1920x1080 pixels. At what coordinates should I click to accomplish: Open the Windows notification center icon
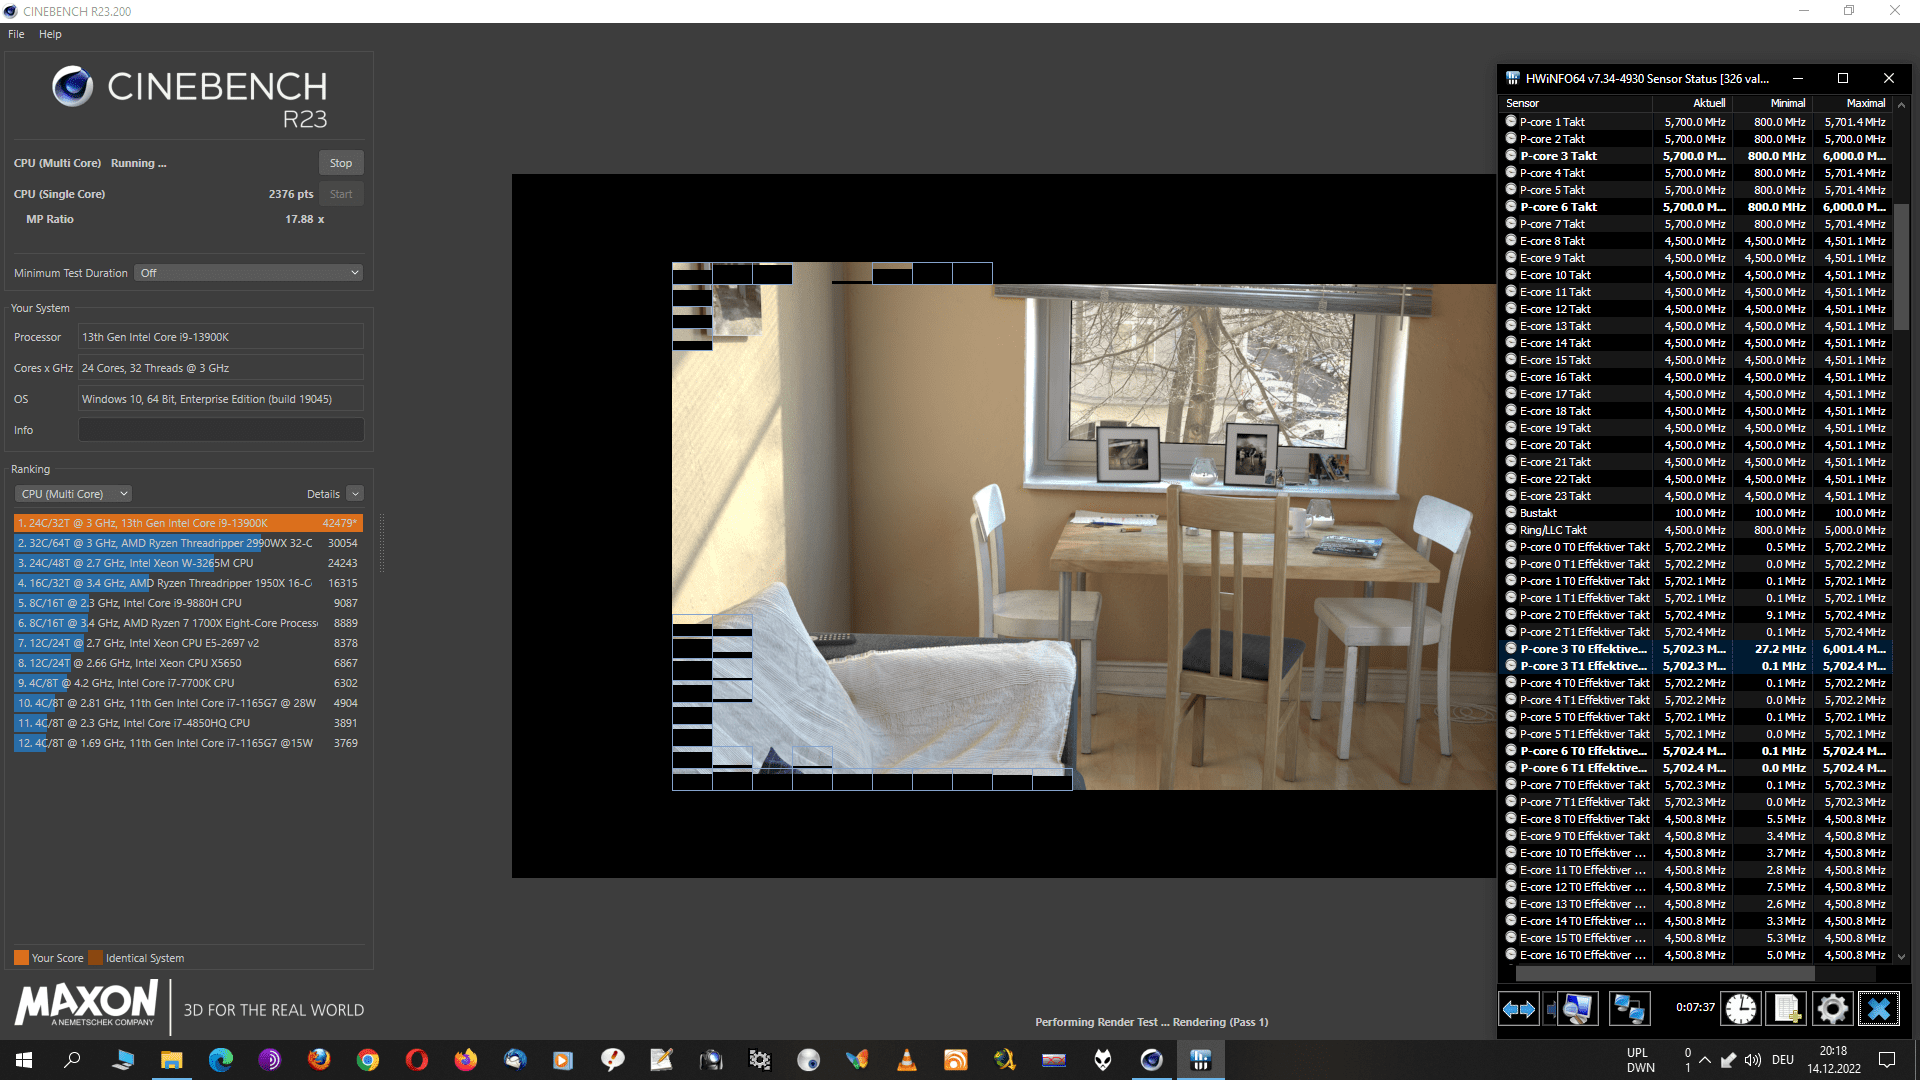click(x=1887, y=1060)
